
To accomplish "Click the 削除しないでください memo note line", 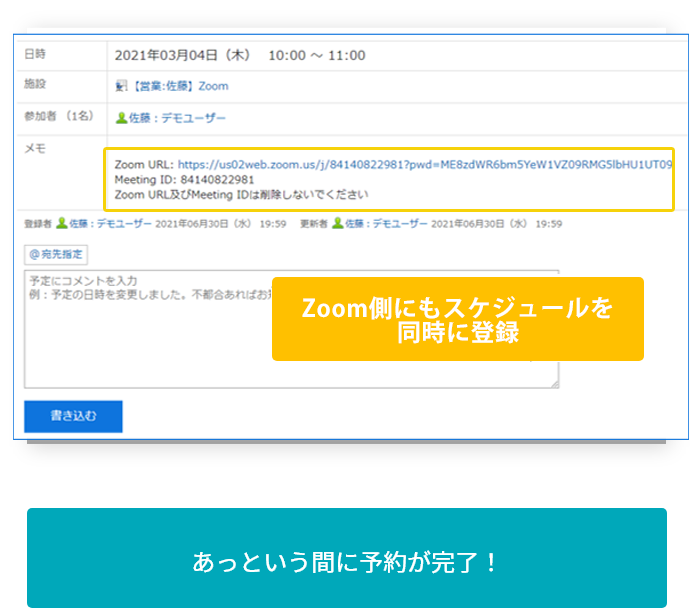I will 242,194.
